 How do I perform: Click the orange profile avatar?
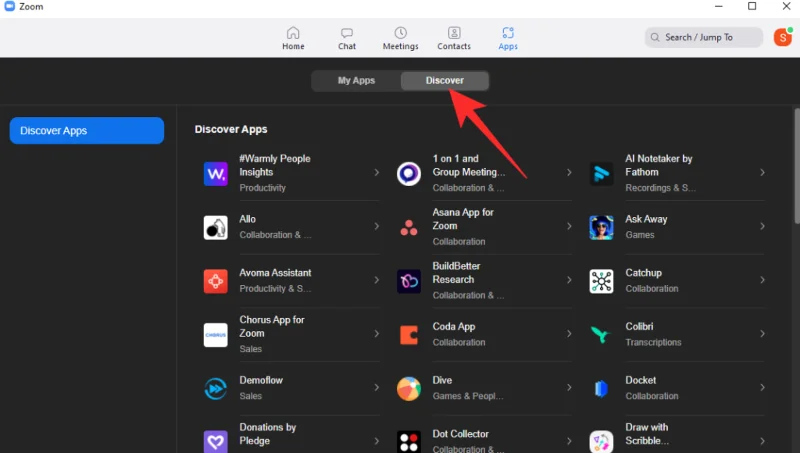pyautogui.click(x=782, y=37)
